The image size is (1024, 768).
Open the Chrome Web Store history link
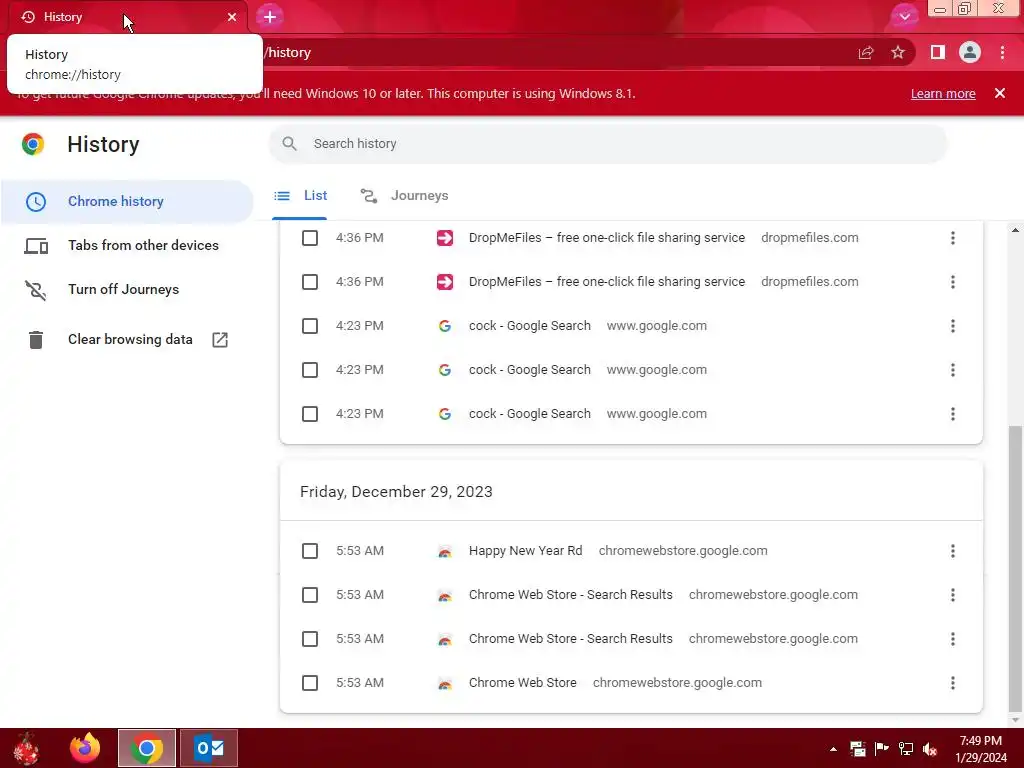[x=522, y=683]
